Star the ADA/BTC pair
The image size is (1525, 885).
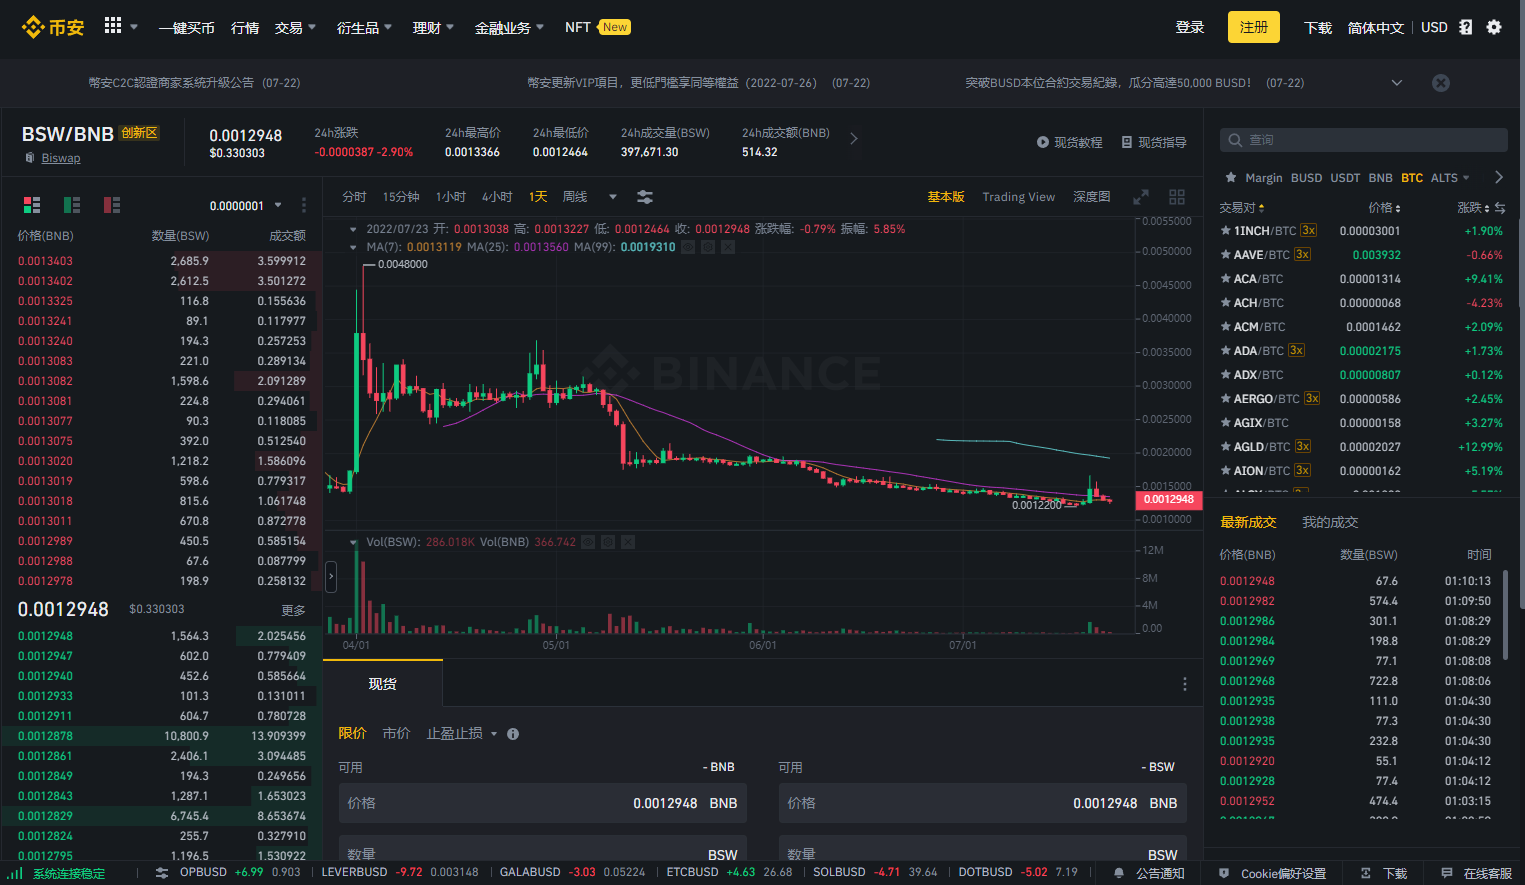[x=1225, y=351]
